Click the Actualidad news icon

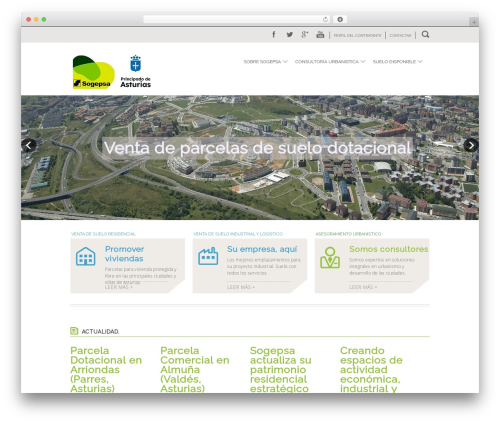pos(74,331)
